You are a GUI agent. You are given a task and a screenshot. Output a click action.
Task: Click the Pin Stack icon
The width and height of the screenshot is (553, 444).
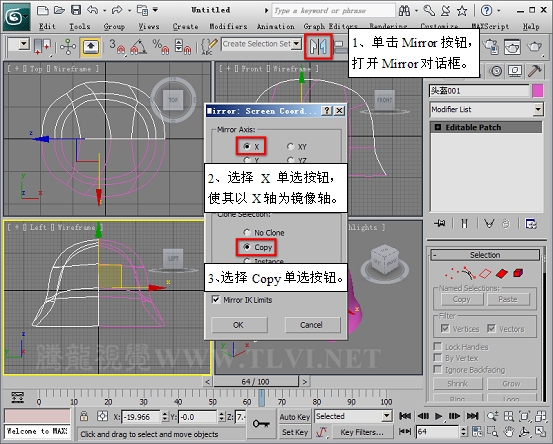click(440, 224)
